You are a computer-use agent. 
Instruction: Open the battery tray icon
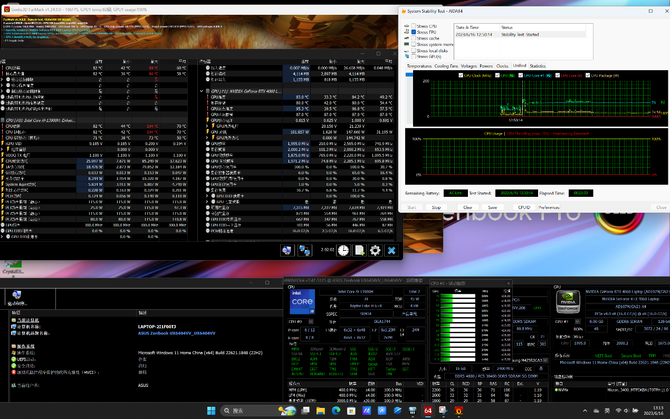pyautogui.click(x=635, y=410)
